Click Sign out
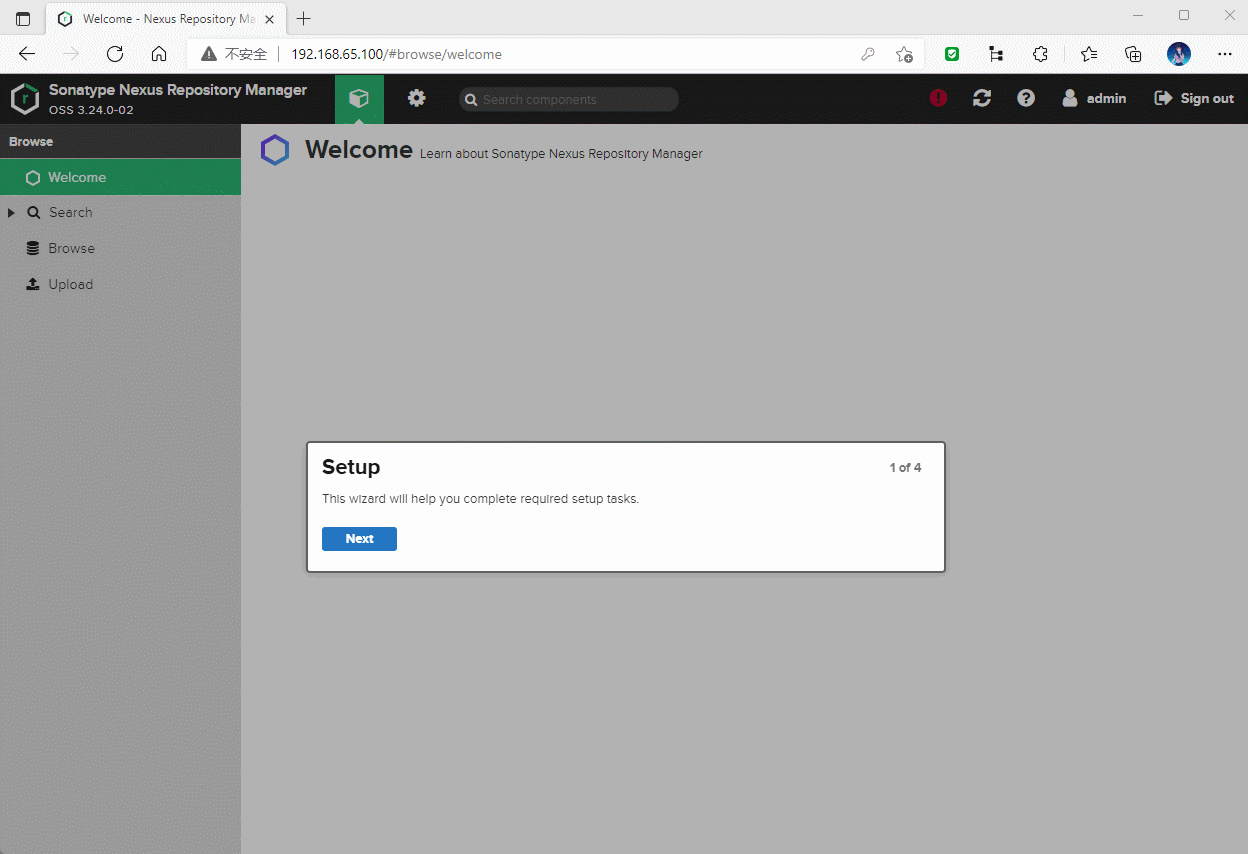The width and height of the screenshot is (1248, 854). pos(1195,98)
